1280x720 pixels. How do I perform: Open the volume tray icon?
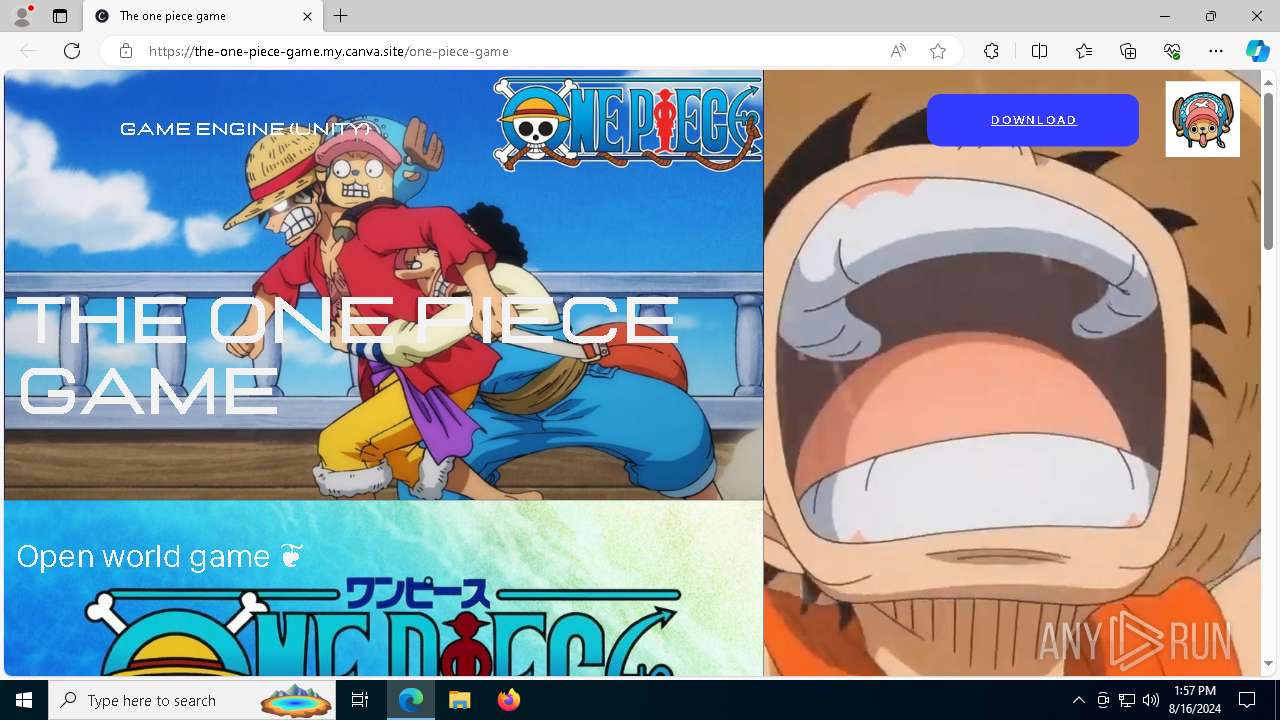pos(1151,700)
